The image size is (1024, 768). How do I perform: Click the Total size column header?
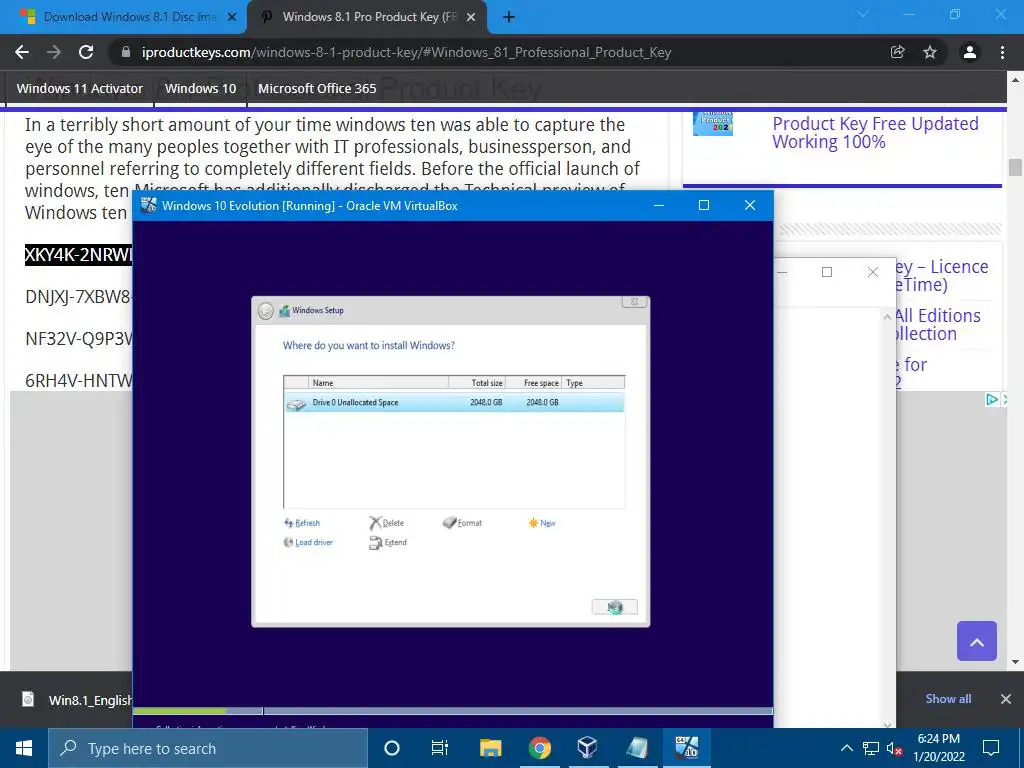tap(477, 383)
